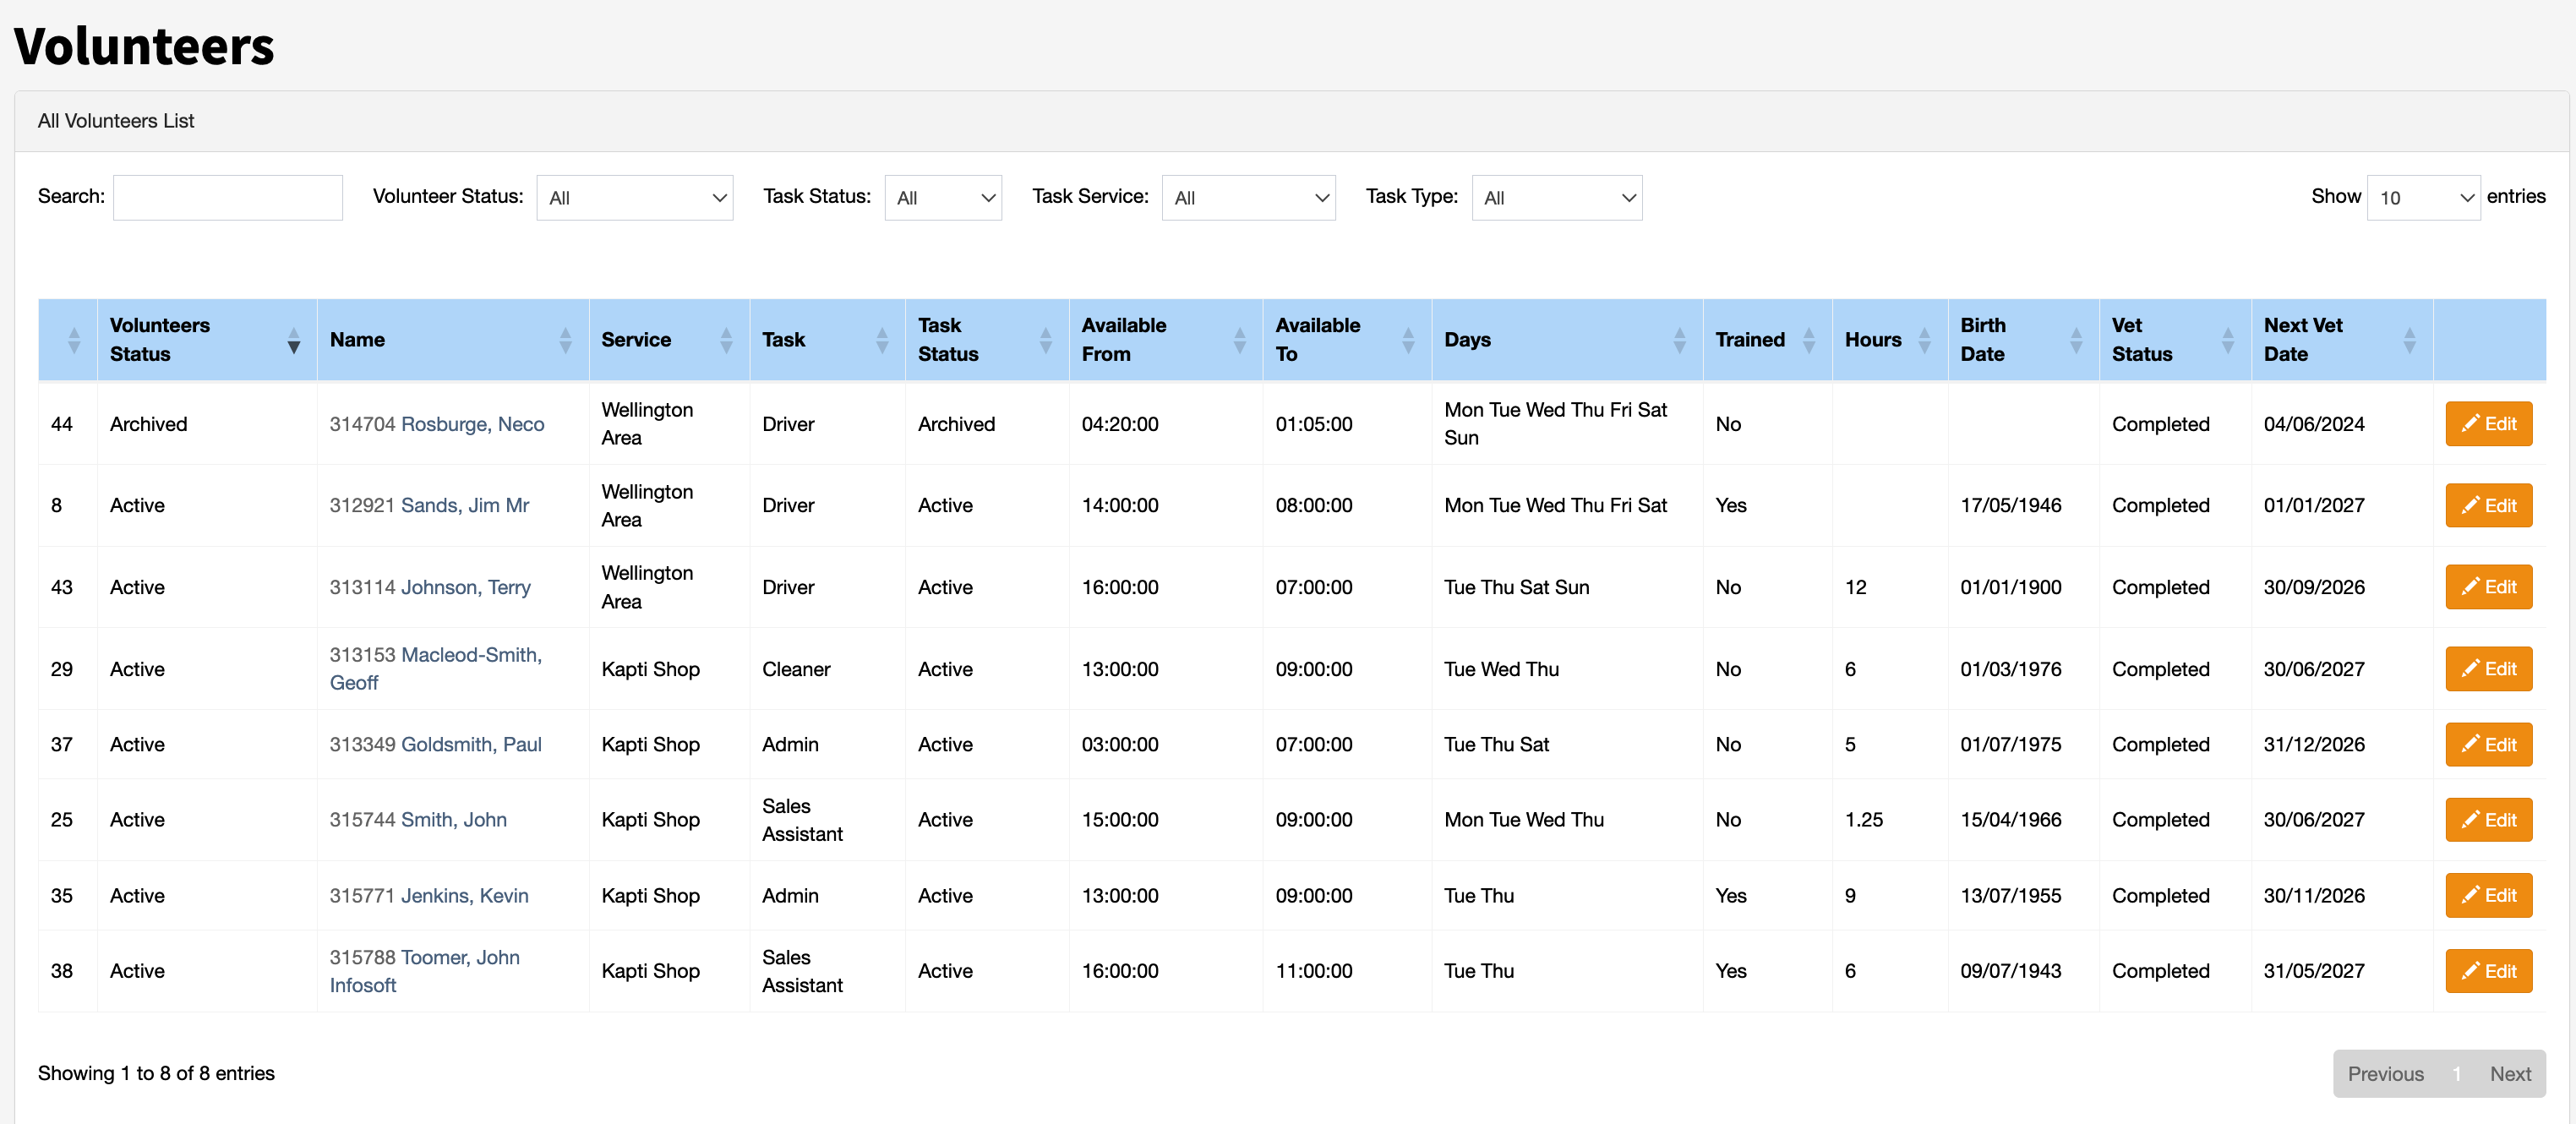Edit the Rosburge, Neco volunteer row

tap(2488, 424)
